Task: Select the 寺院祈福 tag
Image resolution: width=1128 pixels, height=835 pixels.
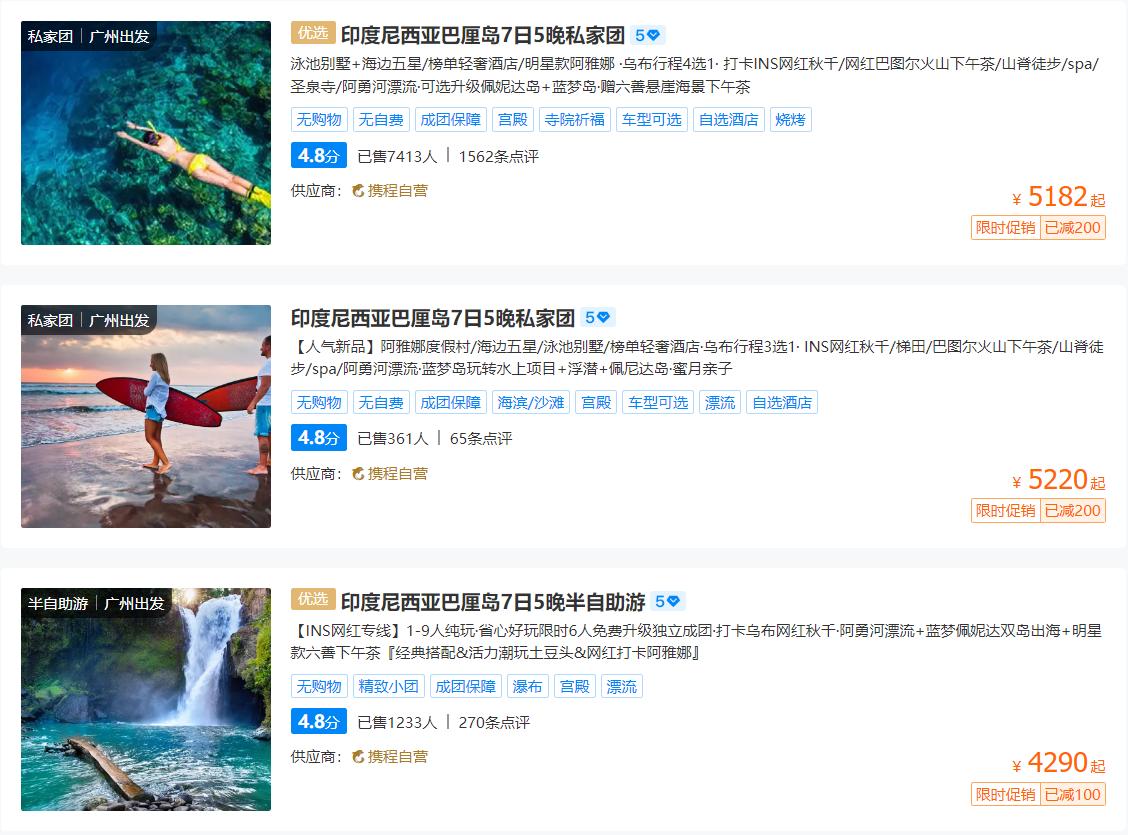Action: 575,119
